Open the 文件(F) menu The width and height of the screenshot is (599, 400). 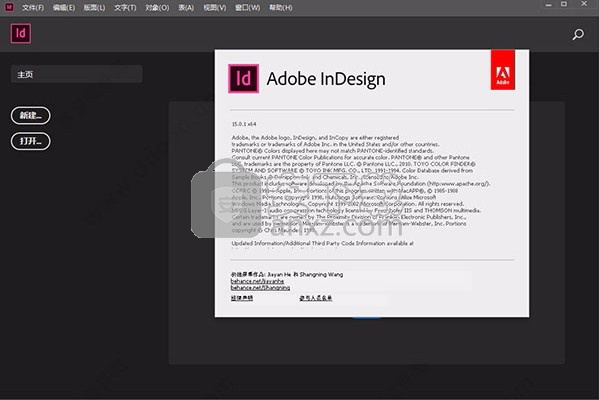coord(33,8)
